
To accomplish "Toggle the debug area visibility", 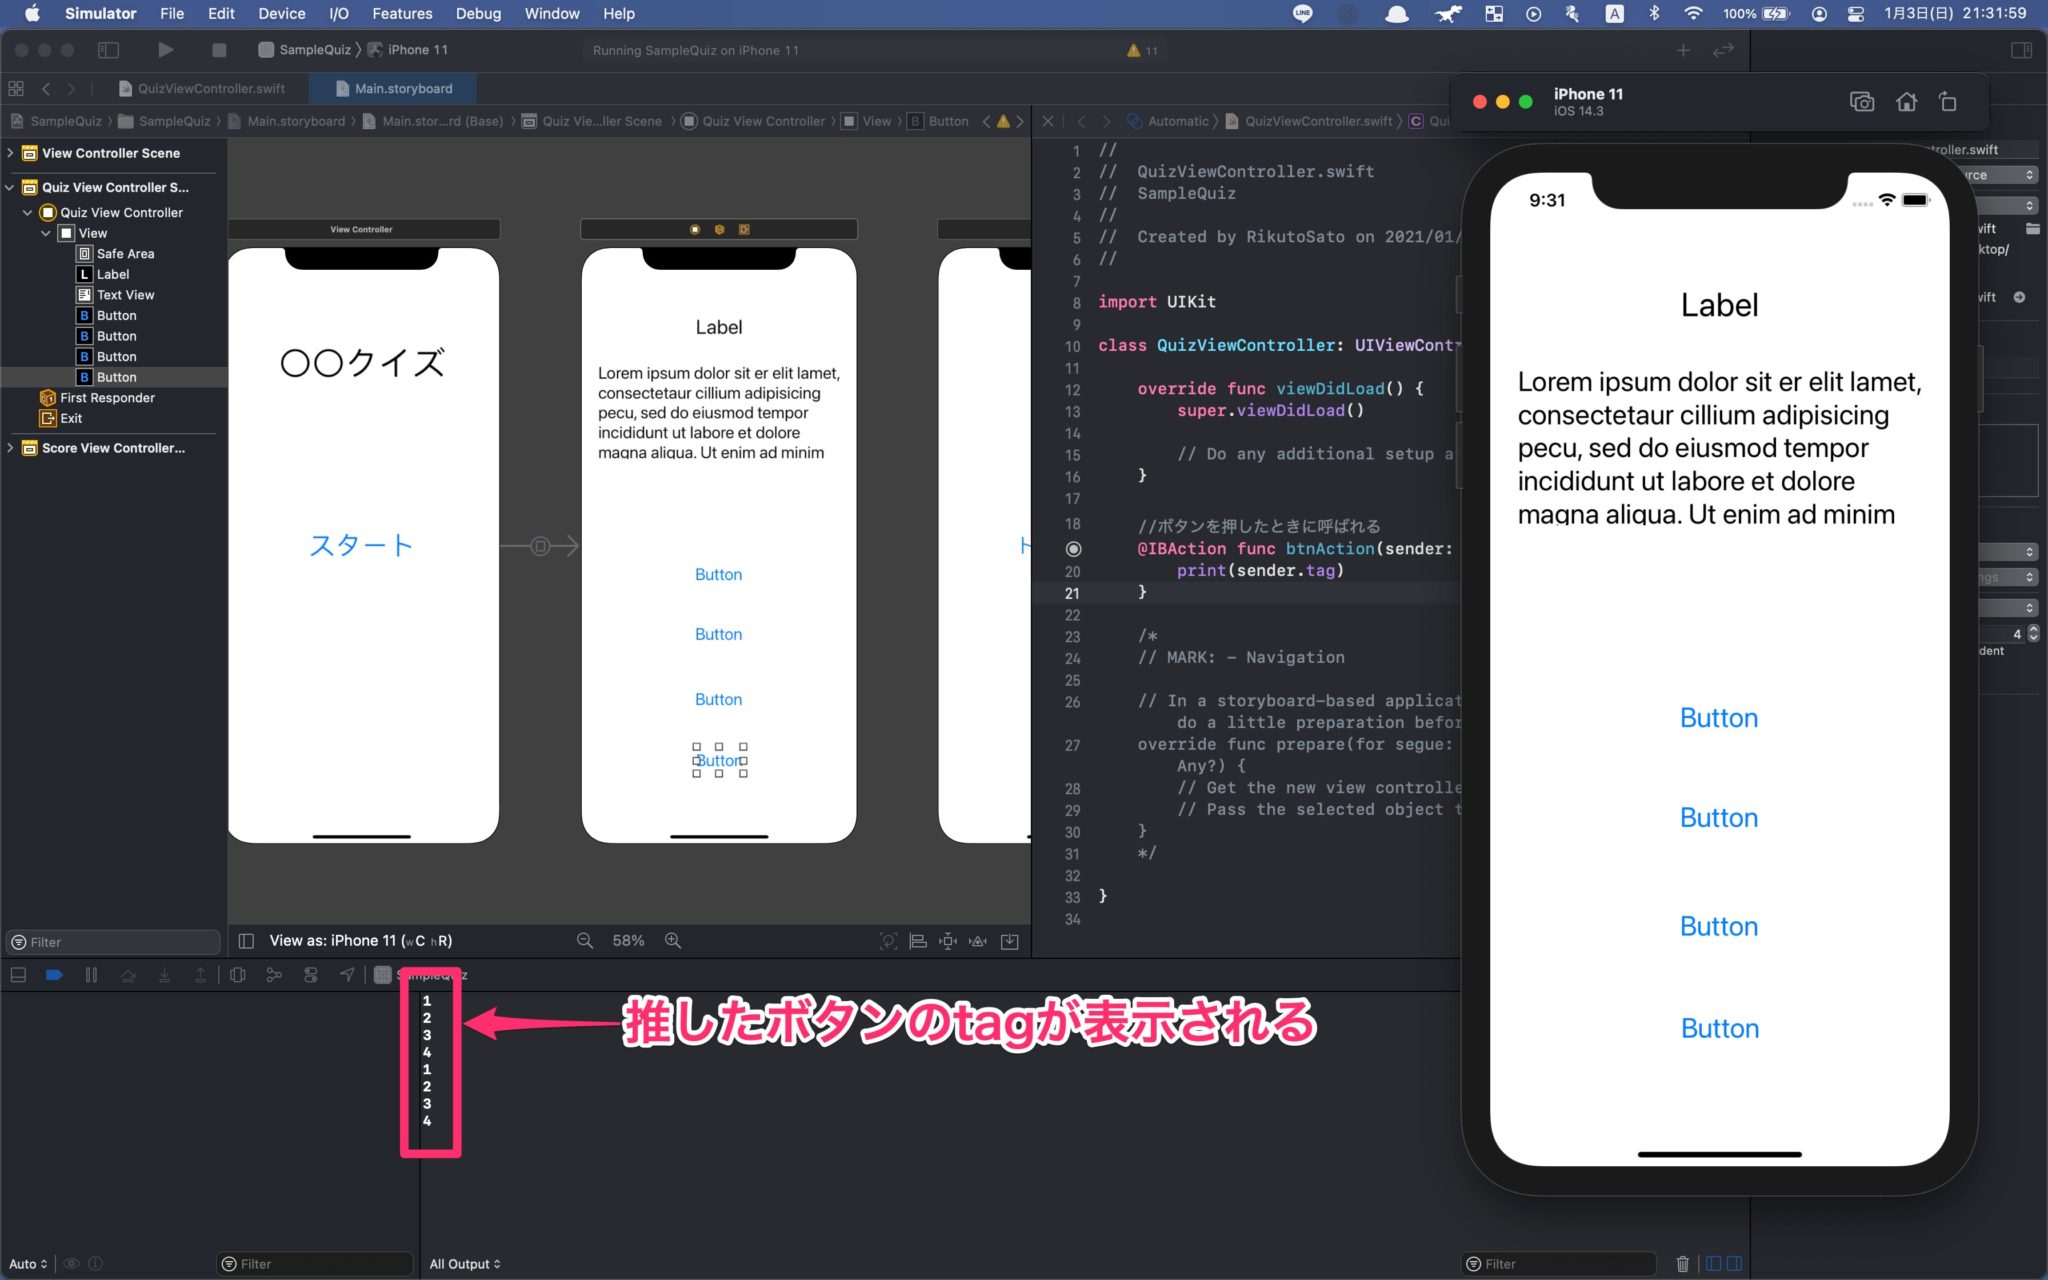I will [18, 975].
